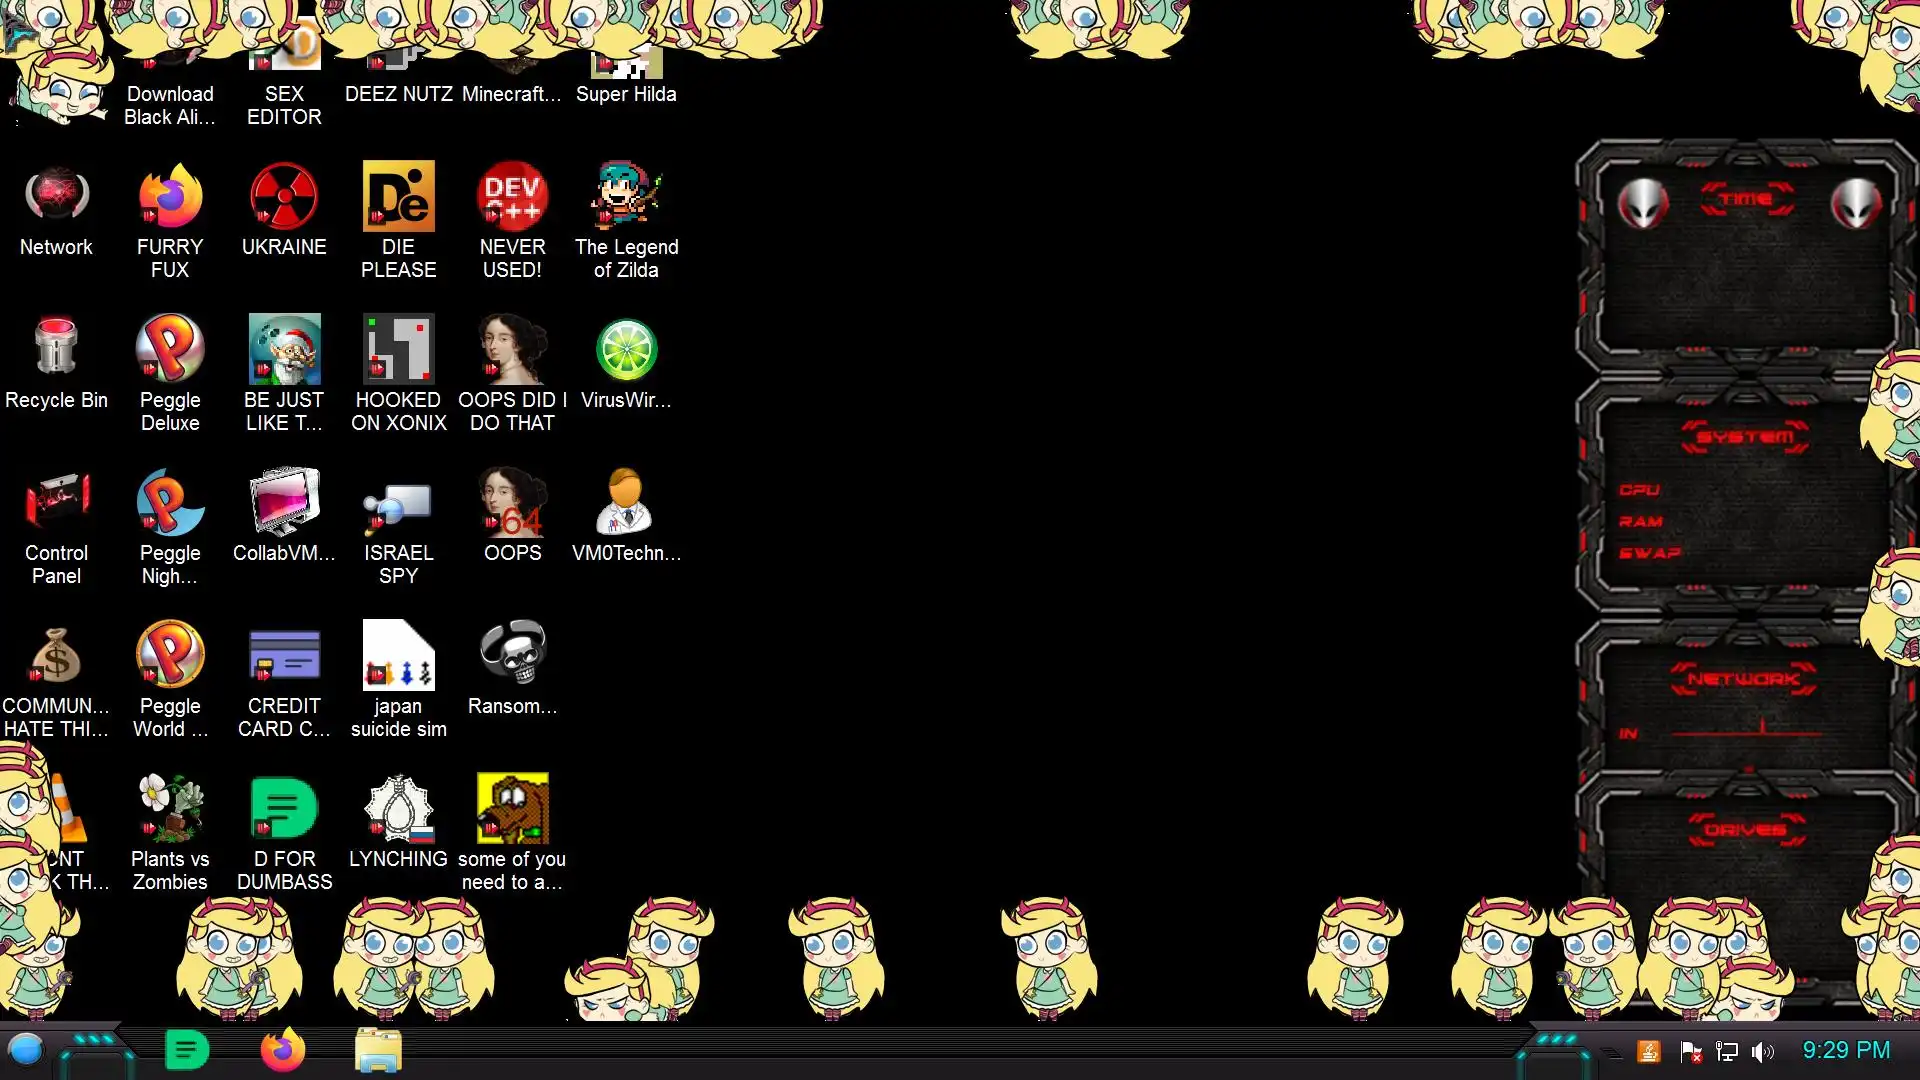Open Firefox from the taskbar
The height and width of the screenshot is (1080, 1920).
283,1050
